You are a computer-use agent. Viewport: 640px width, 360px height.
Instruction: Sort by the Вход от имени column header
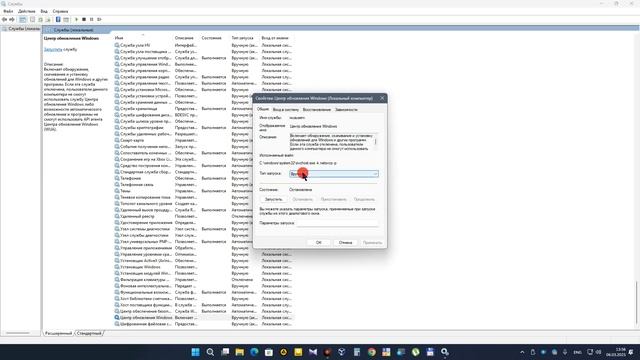point(276,38)
